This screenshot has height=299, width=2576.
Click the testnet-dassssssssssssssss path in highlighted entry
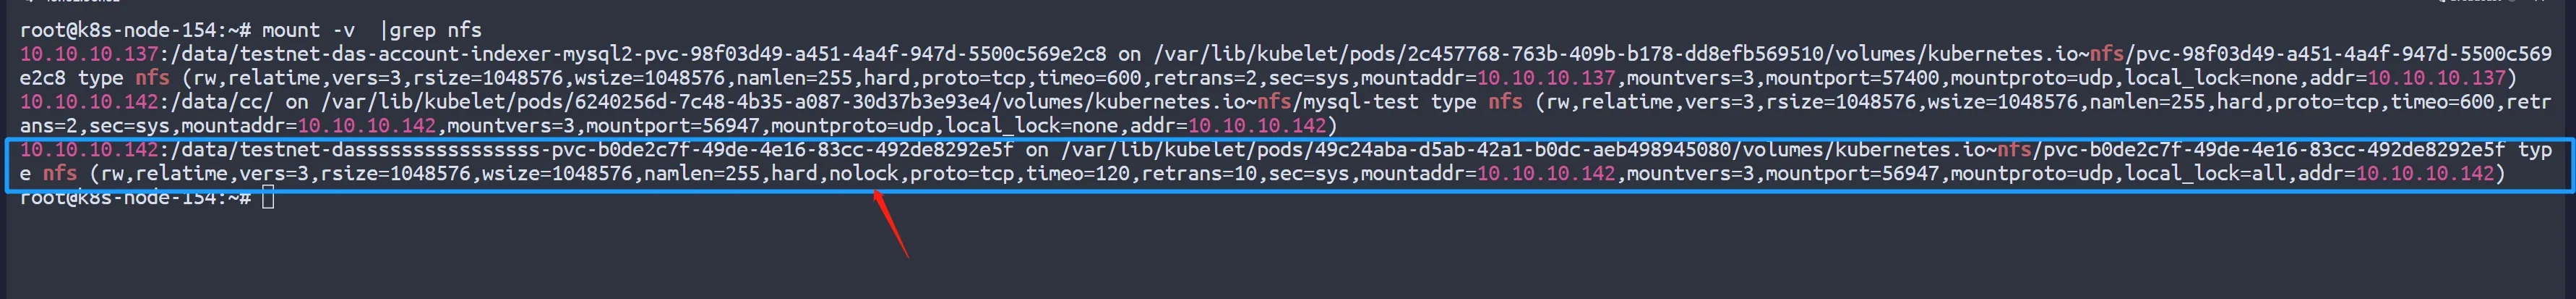click(x=591, y=150)
